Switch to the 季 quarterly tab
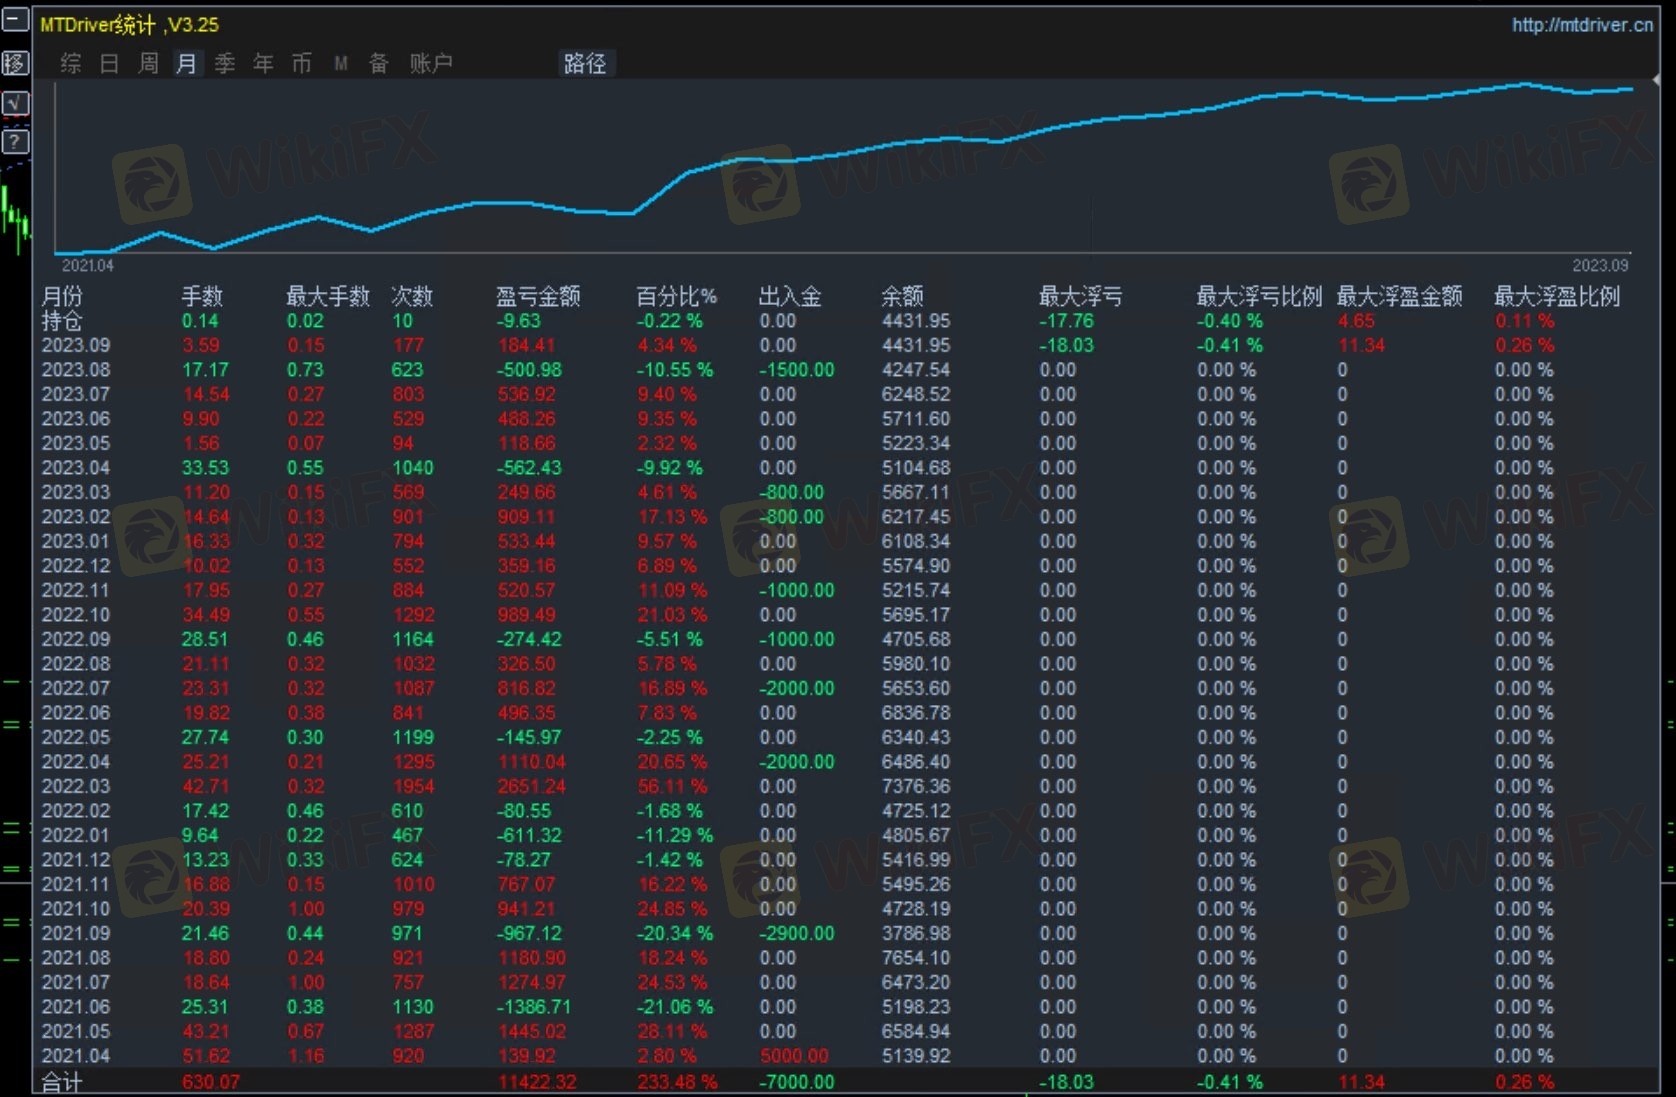 click(225, 64)
